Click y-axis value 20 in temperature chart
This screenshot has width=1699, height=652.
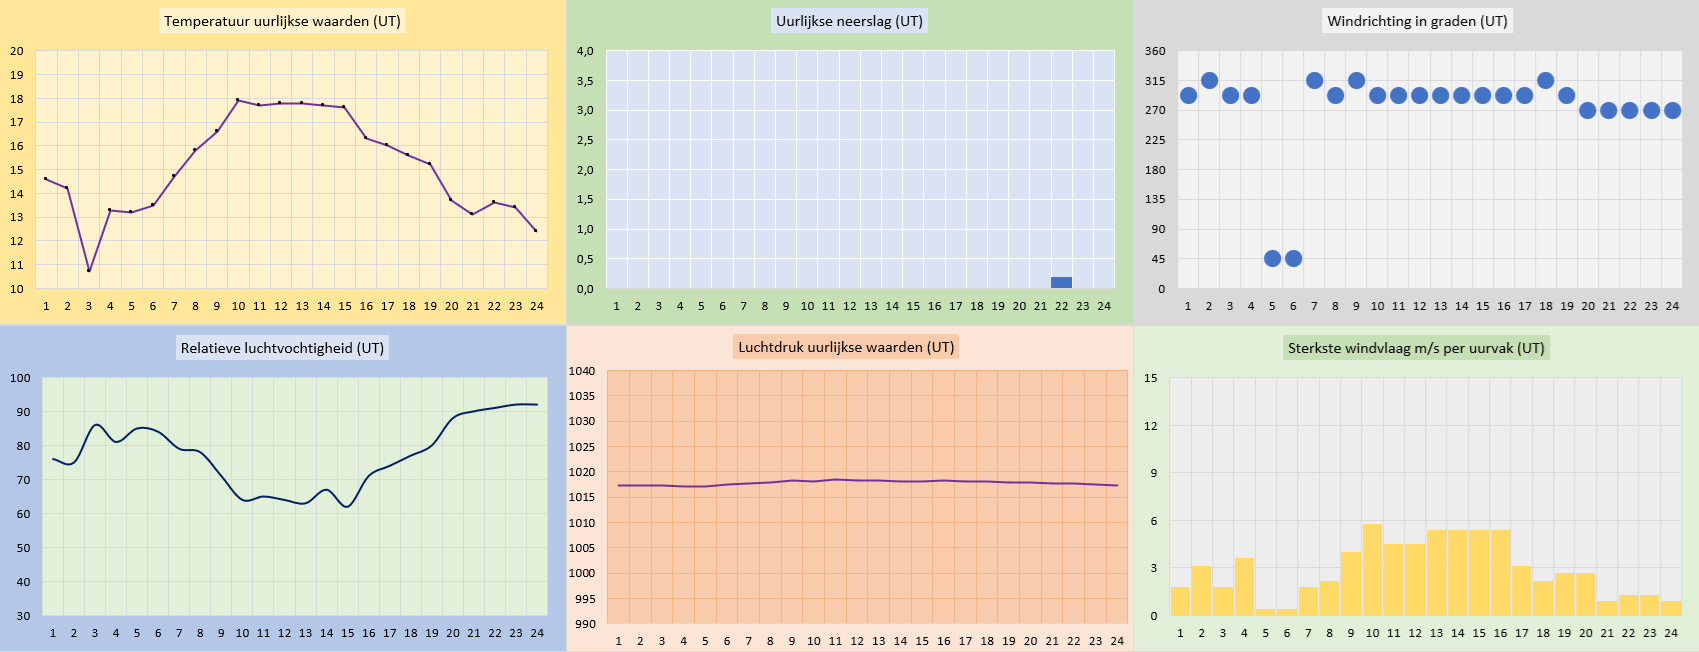click(17, 51)
